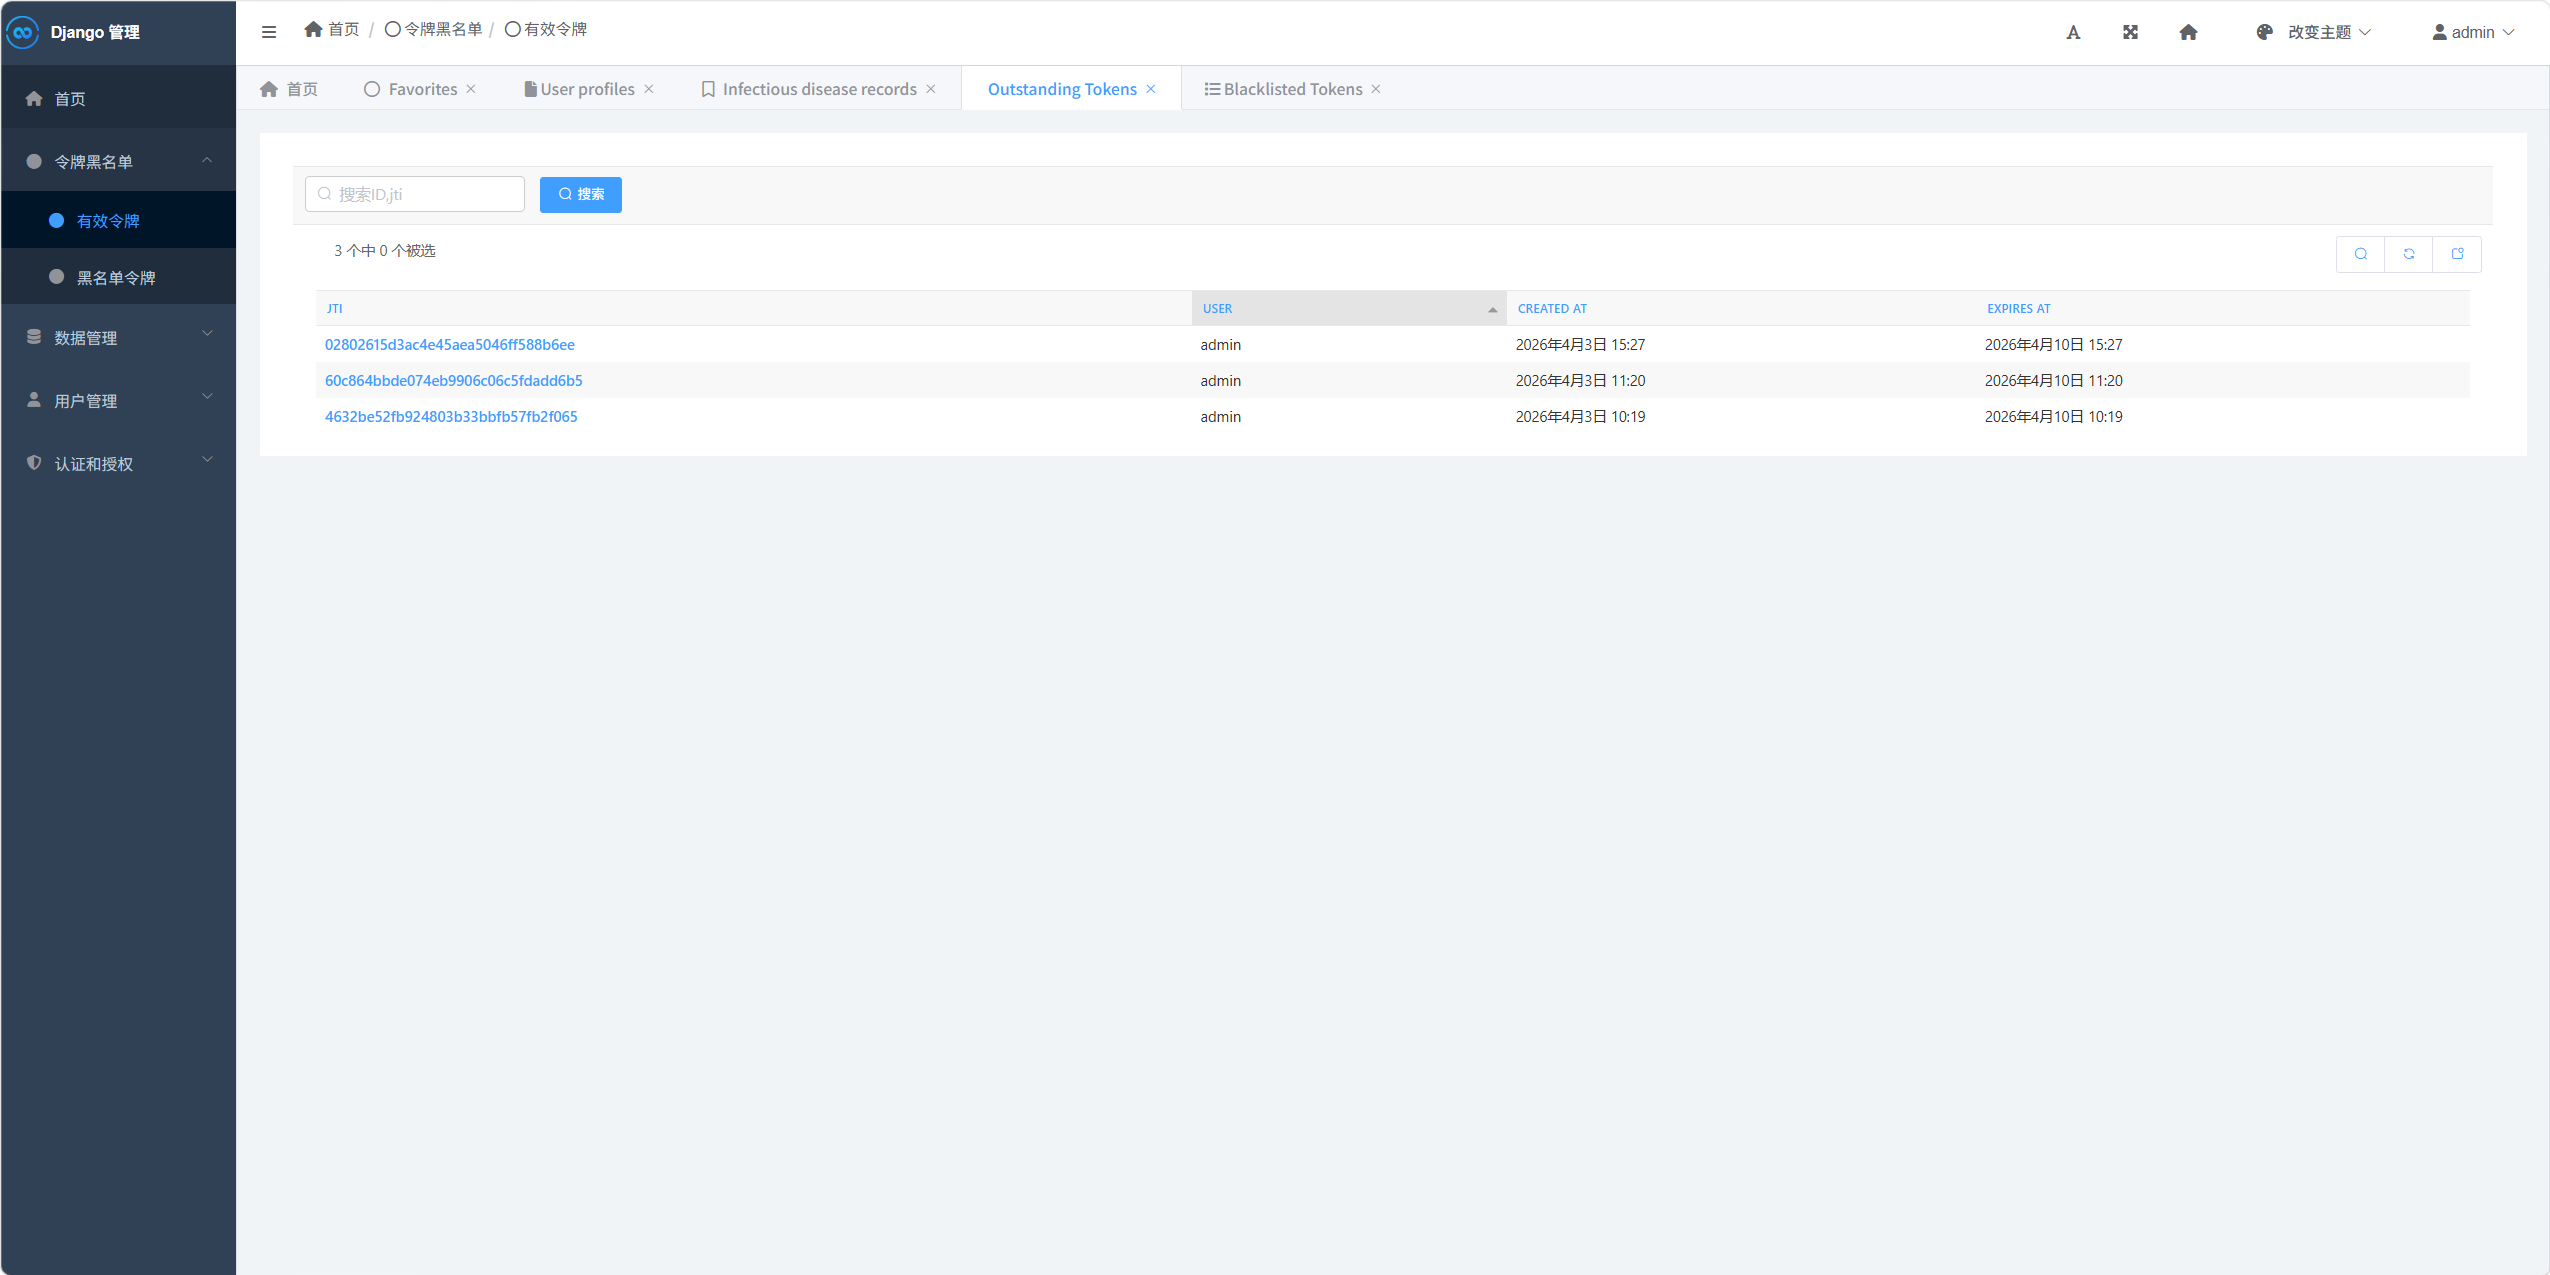Select 黑名单令牌 in the sidebar
The width and height of the screenshot is (2550, 1275).
[116, 277]
